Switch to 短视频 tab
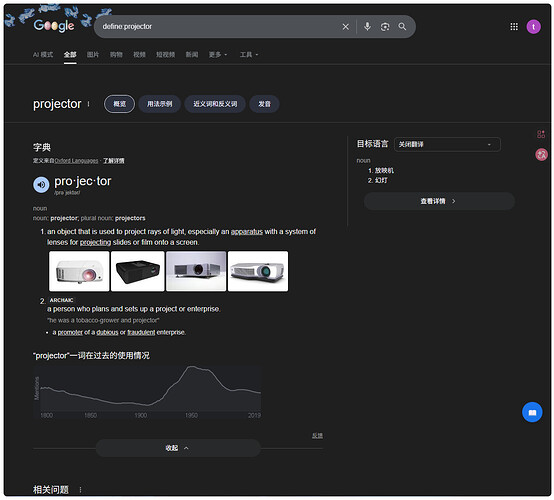This screenshot has width=554, height=500. 165,55
